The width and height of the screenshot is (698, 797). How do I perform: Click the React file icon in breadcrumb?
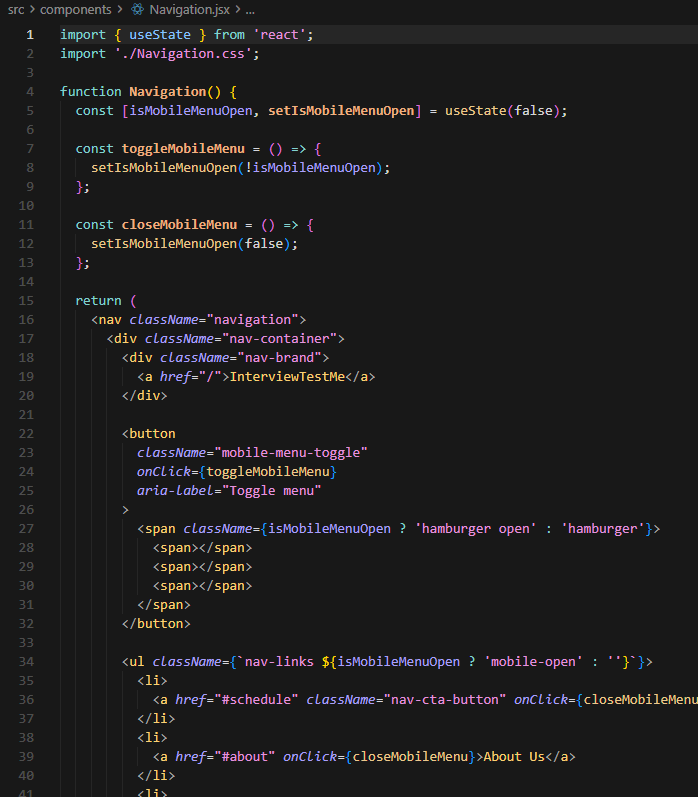pyautogui.click(x=137, y=9)
